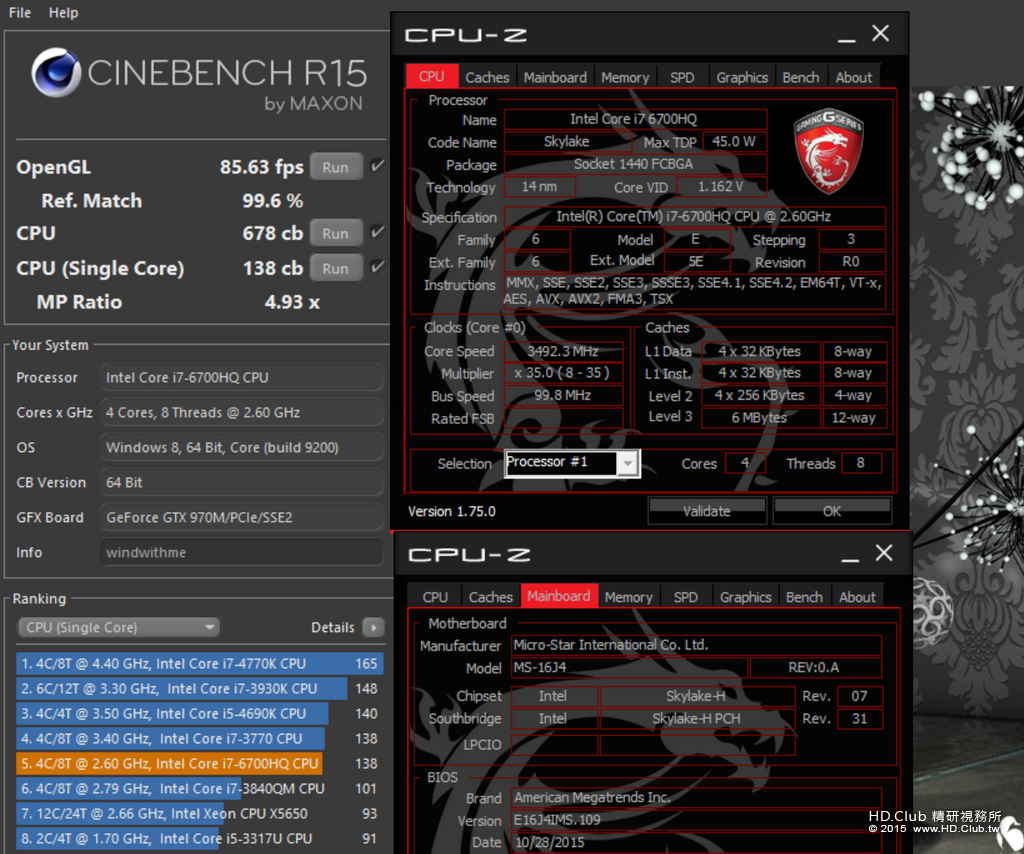
Task: Open the Ranking type dropdown CPU (Single Core)
Action: 119,627
